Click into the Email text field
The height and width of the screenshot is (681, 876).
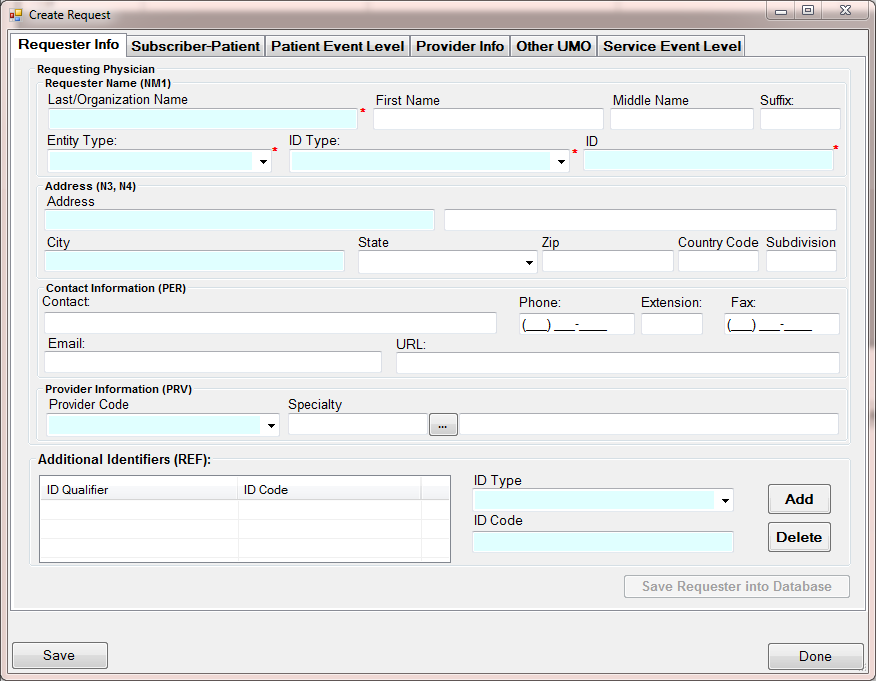point(213,362)
